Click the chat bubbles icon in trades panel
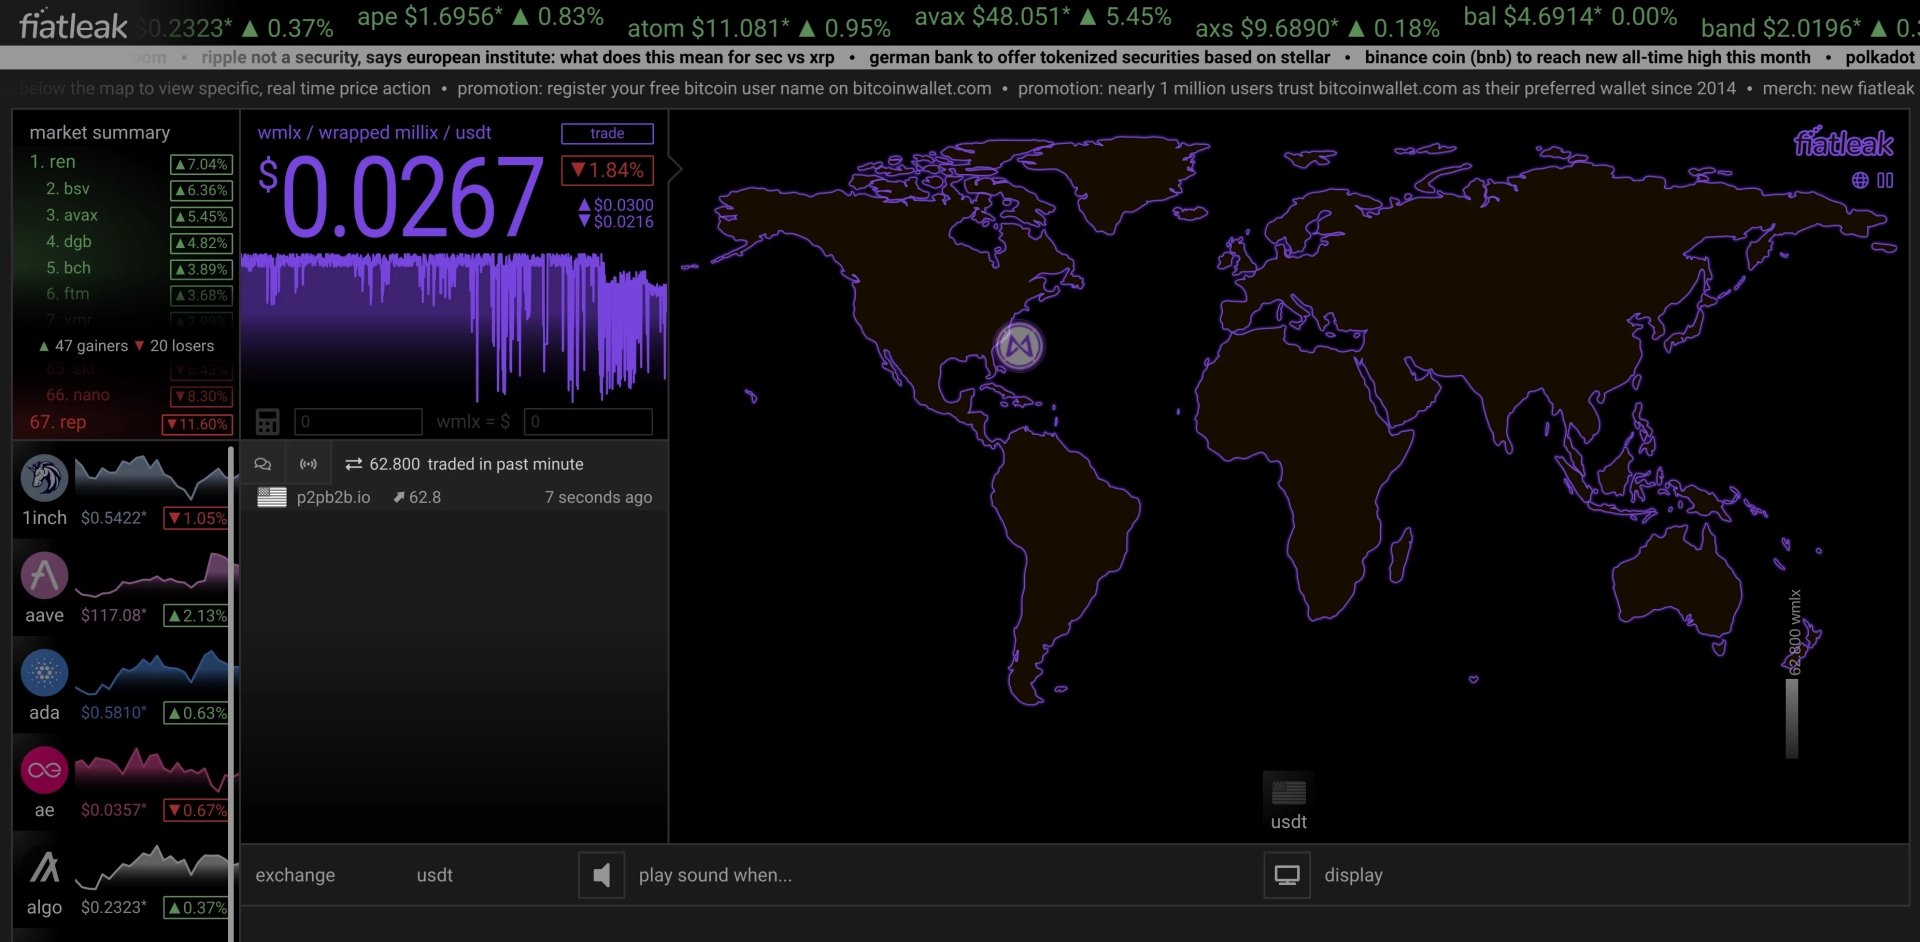1920x942 pixels. 263,464
